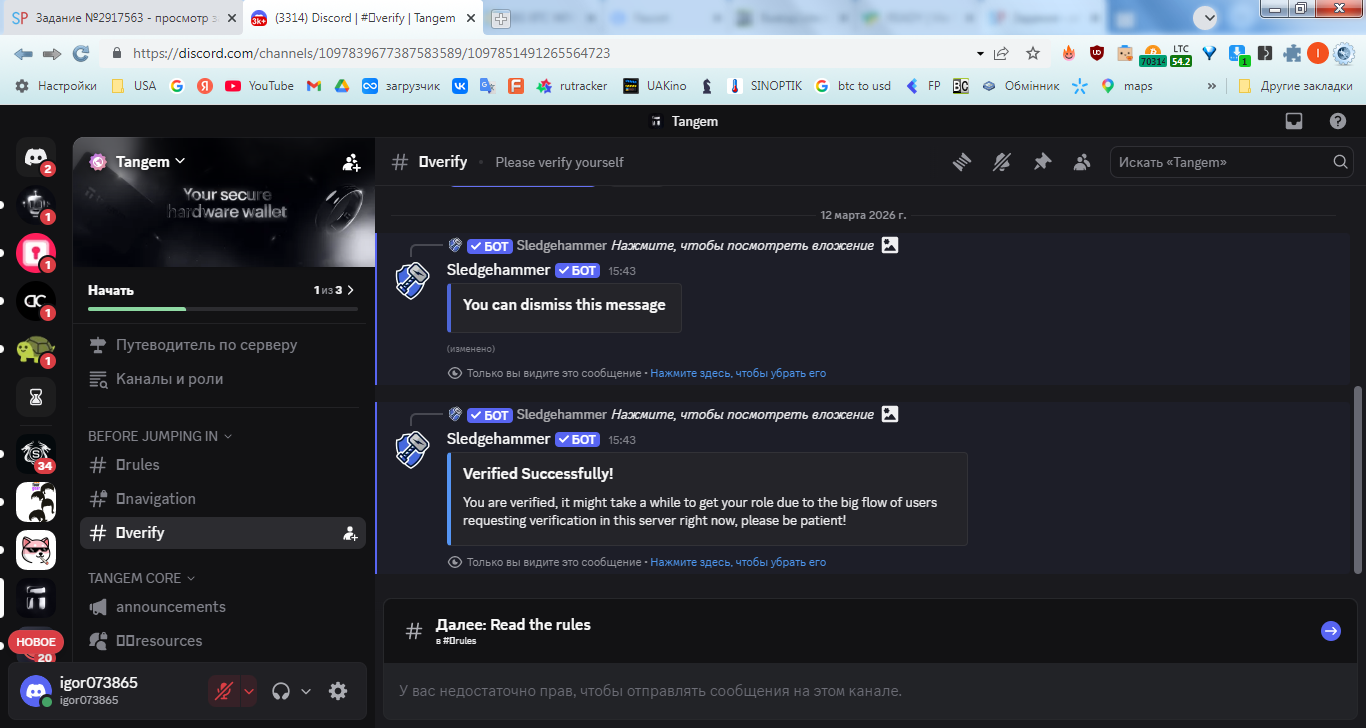Screen dimensions: 1366x728
Task: Open the Tangem server invite people icon
Action: 351,162
